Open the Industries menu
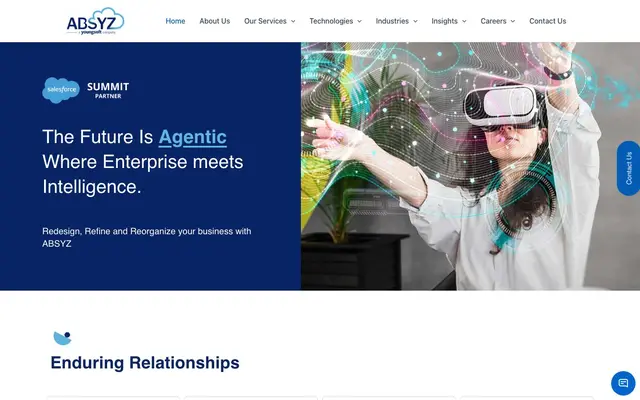 (x=392, y=21)
